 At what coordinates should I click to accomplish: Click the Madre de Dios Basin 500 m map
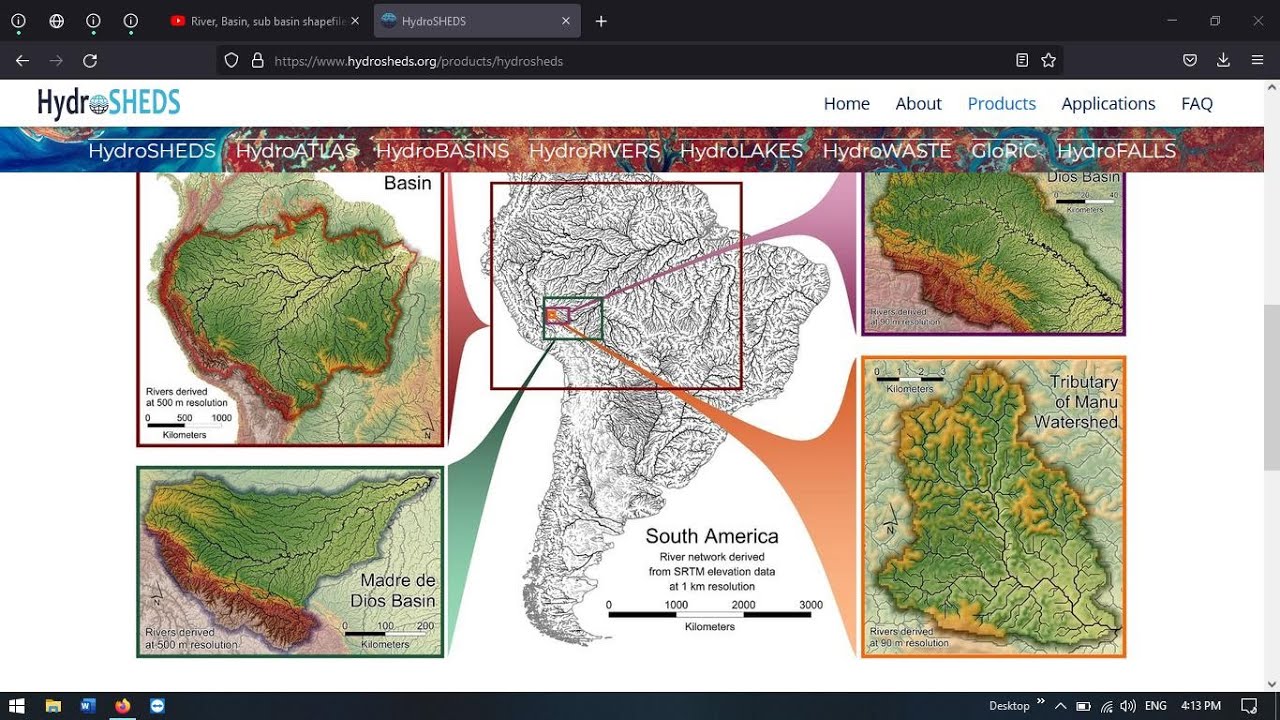[x=290, y=562]
